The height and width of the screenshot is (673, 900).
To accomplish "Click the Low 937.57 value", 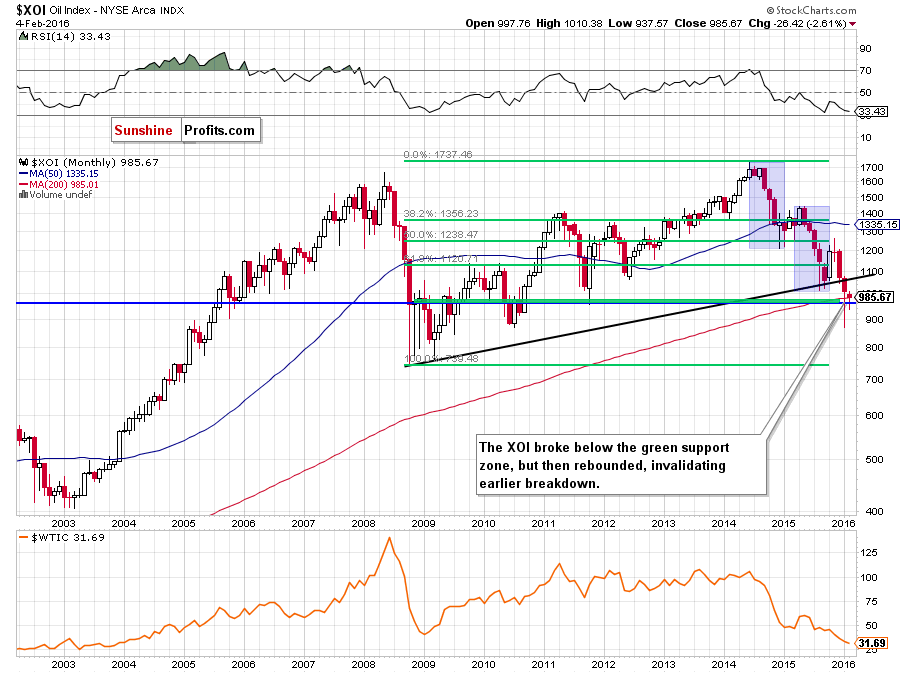I will coord(638,24).
